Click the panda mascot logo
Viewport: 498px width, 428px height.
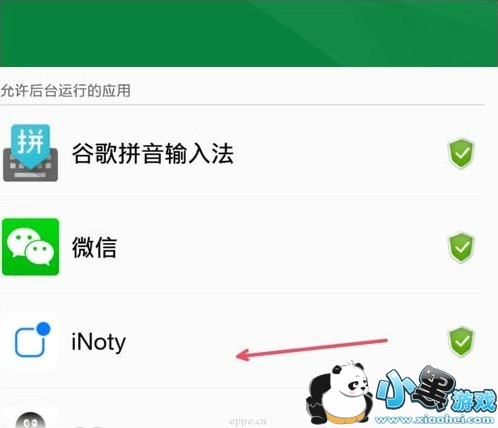[339, 393]
